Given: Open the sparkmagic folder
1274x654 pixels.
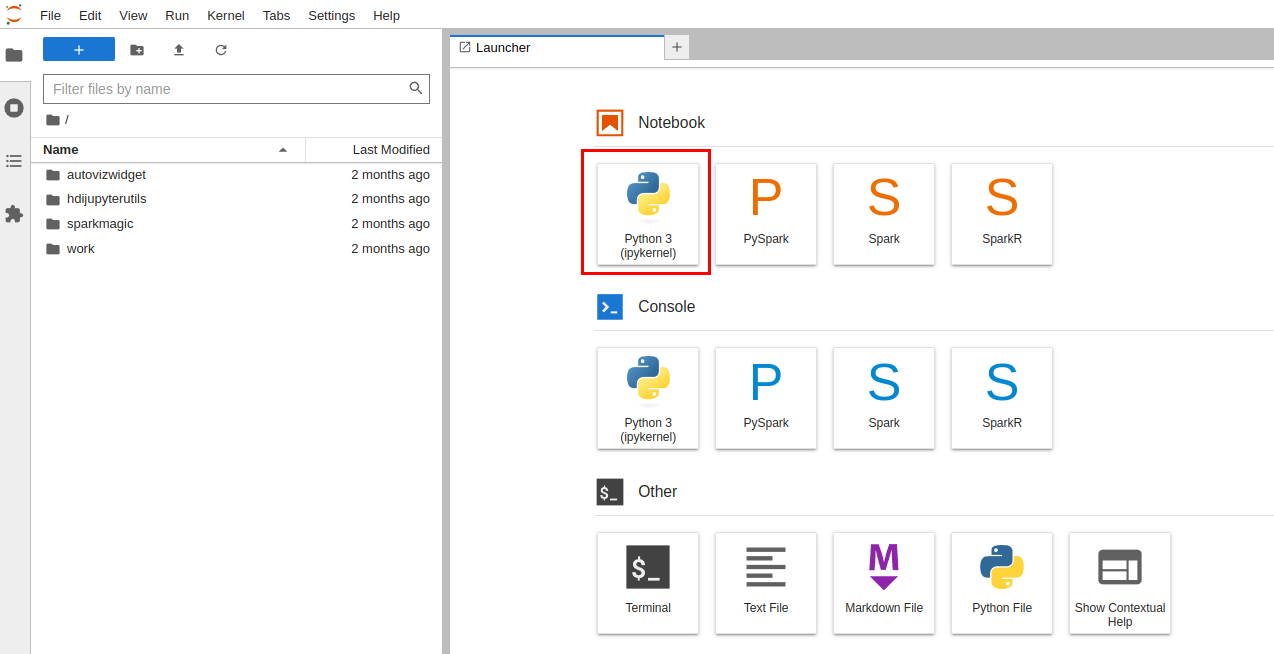Looking at the screenshot, I should (100, 224).
